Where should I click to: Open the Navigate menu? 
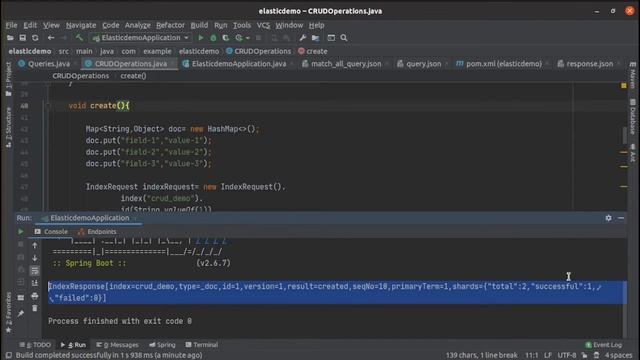81,25
